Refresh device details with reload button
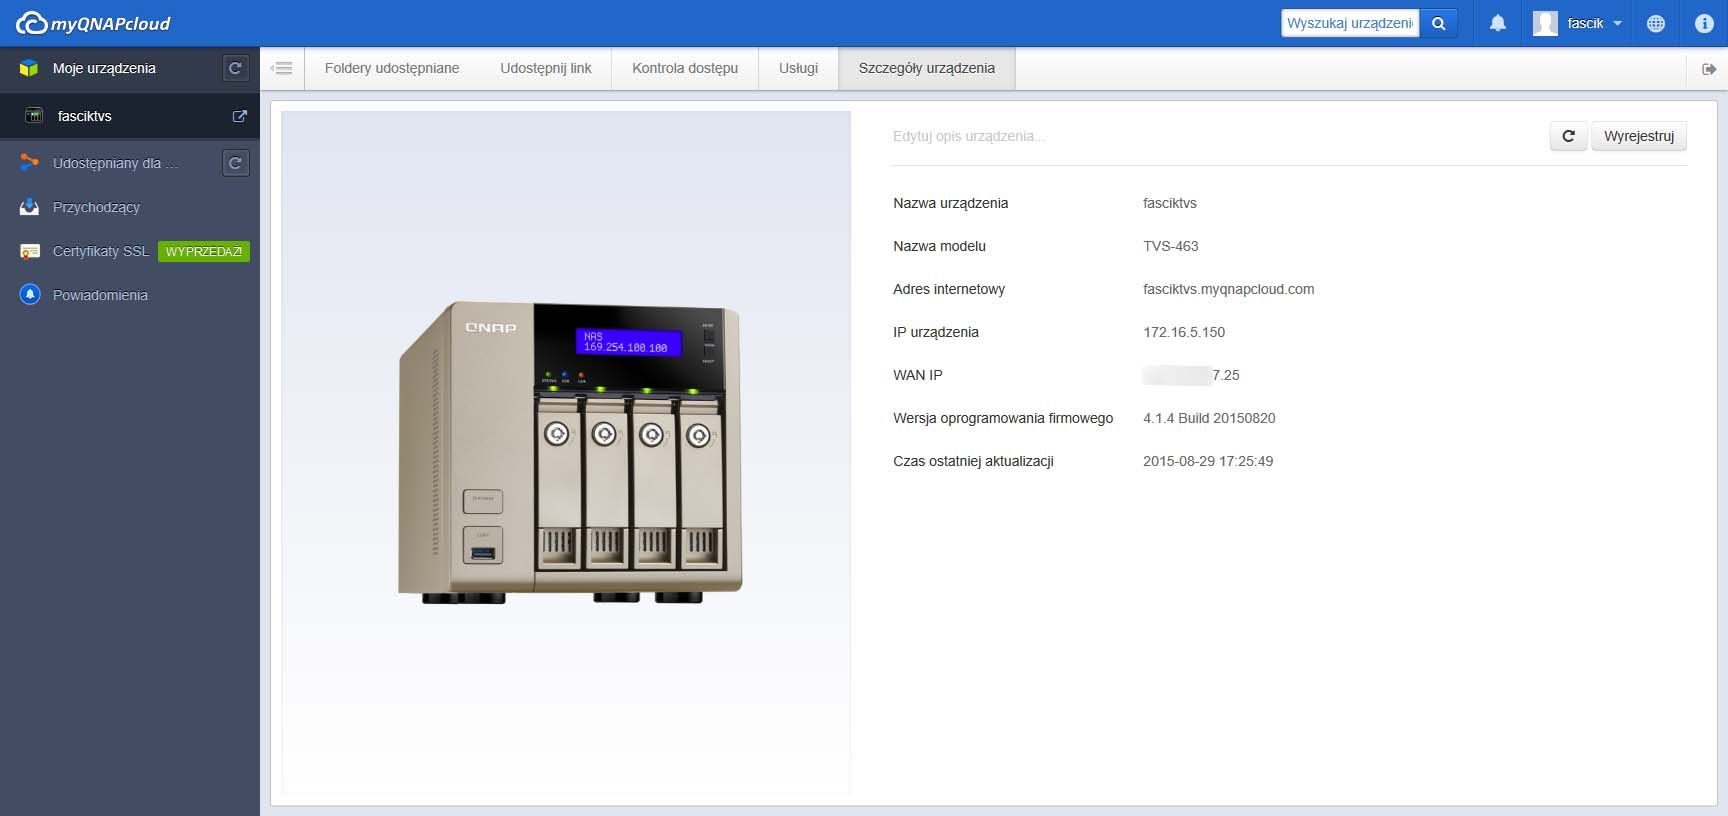Viewport: 1728px width, 816px height. (x=1568, y=136)
